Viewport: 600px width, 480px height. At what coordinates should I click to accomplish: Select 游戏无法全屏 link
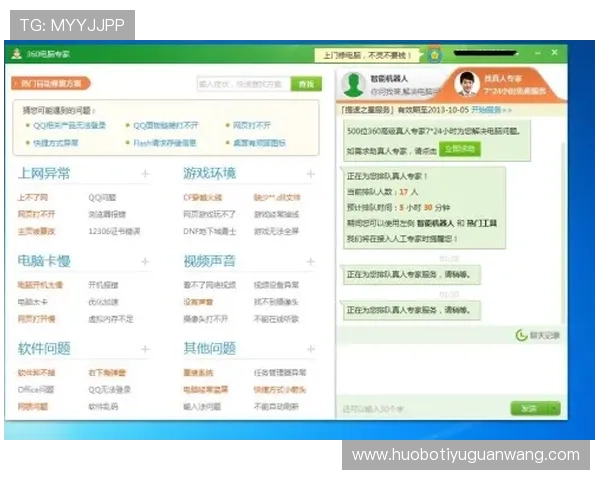(276, 231)
